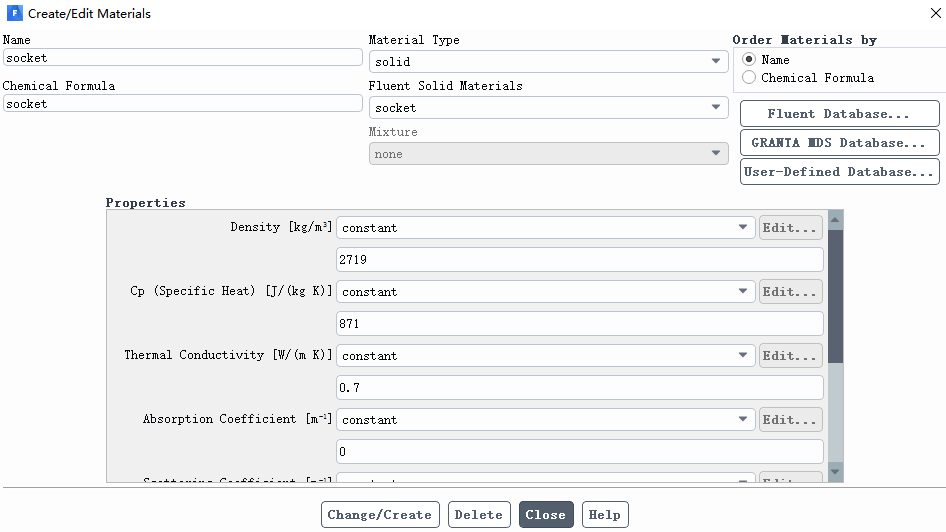Click the properties scrollbar up arrow
This screenshot has width=946, height=532.
(836, 220)
